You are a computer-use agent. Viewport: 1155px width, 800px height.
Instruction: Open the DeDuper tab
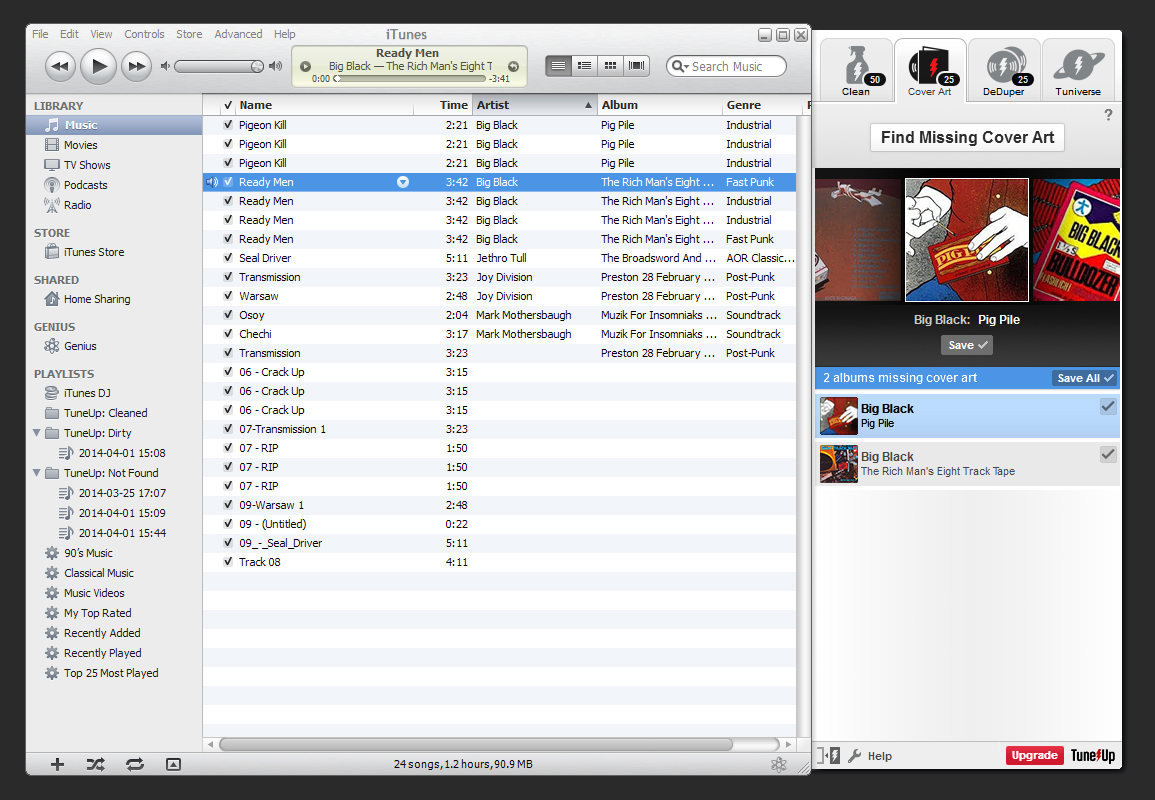[1003, 70]
